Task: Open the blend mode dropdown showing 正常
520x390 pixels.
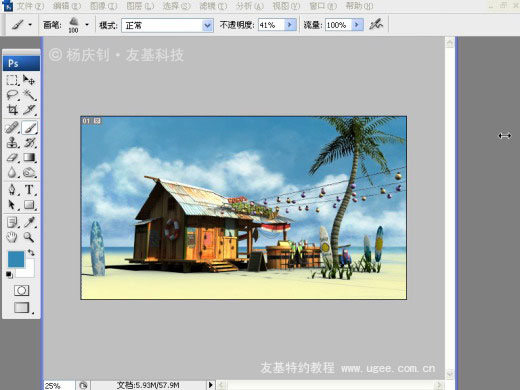Action: [x=167, y=25]
